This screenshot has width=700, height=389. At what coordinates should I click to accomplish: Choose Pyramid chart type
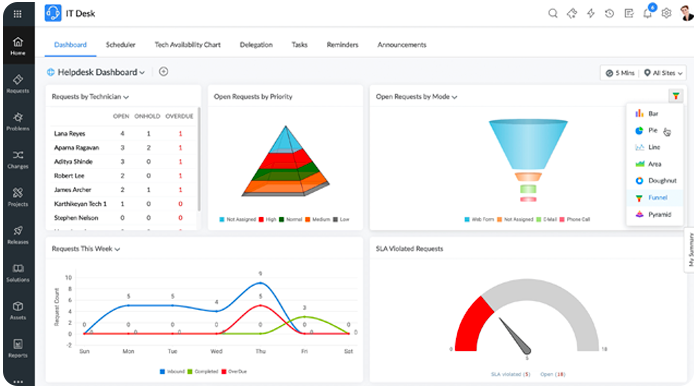654,214
